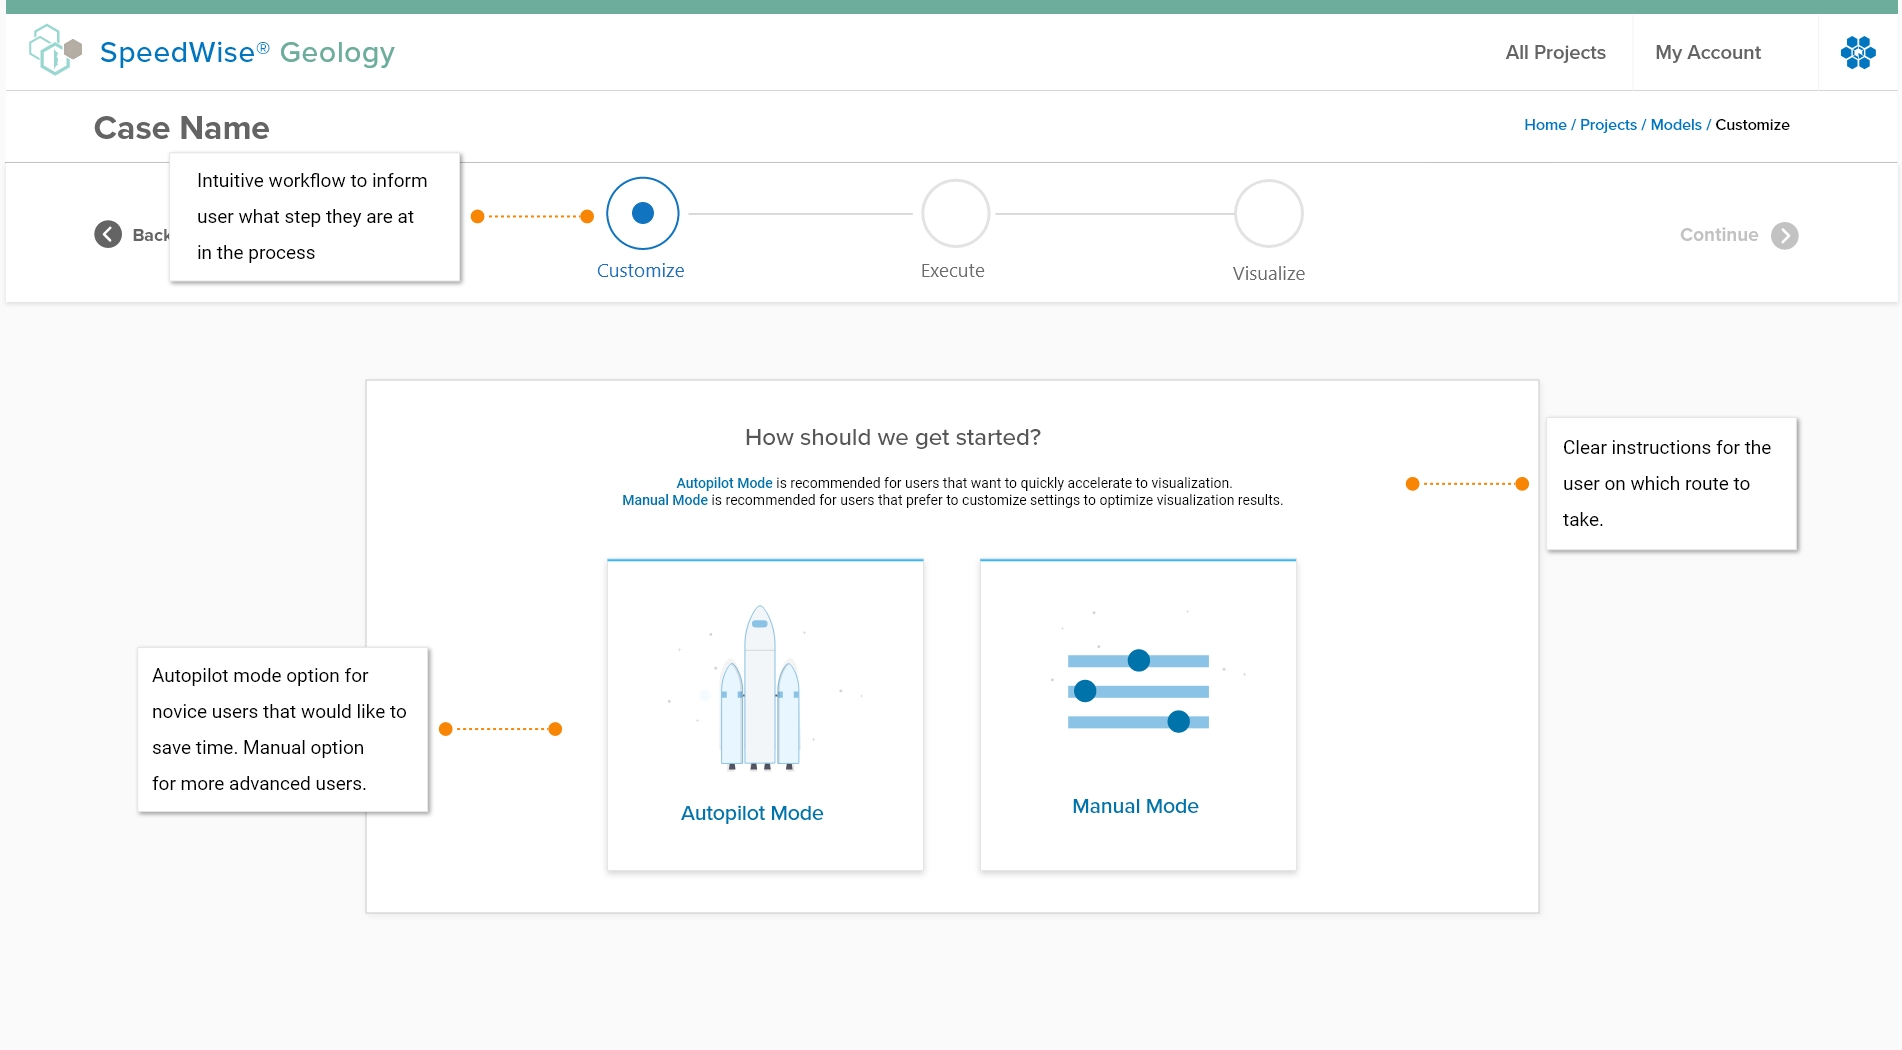This screenshot has height=1050, width=1902.
Task: Follow the Projects breadcrumb link
Action: [x=1607, y=125]
